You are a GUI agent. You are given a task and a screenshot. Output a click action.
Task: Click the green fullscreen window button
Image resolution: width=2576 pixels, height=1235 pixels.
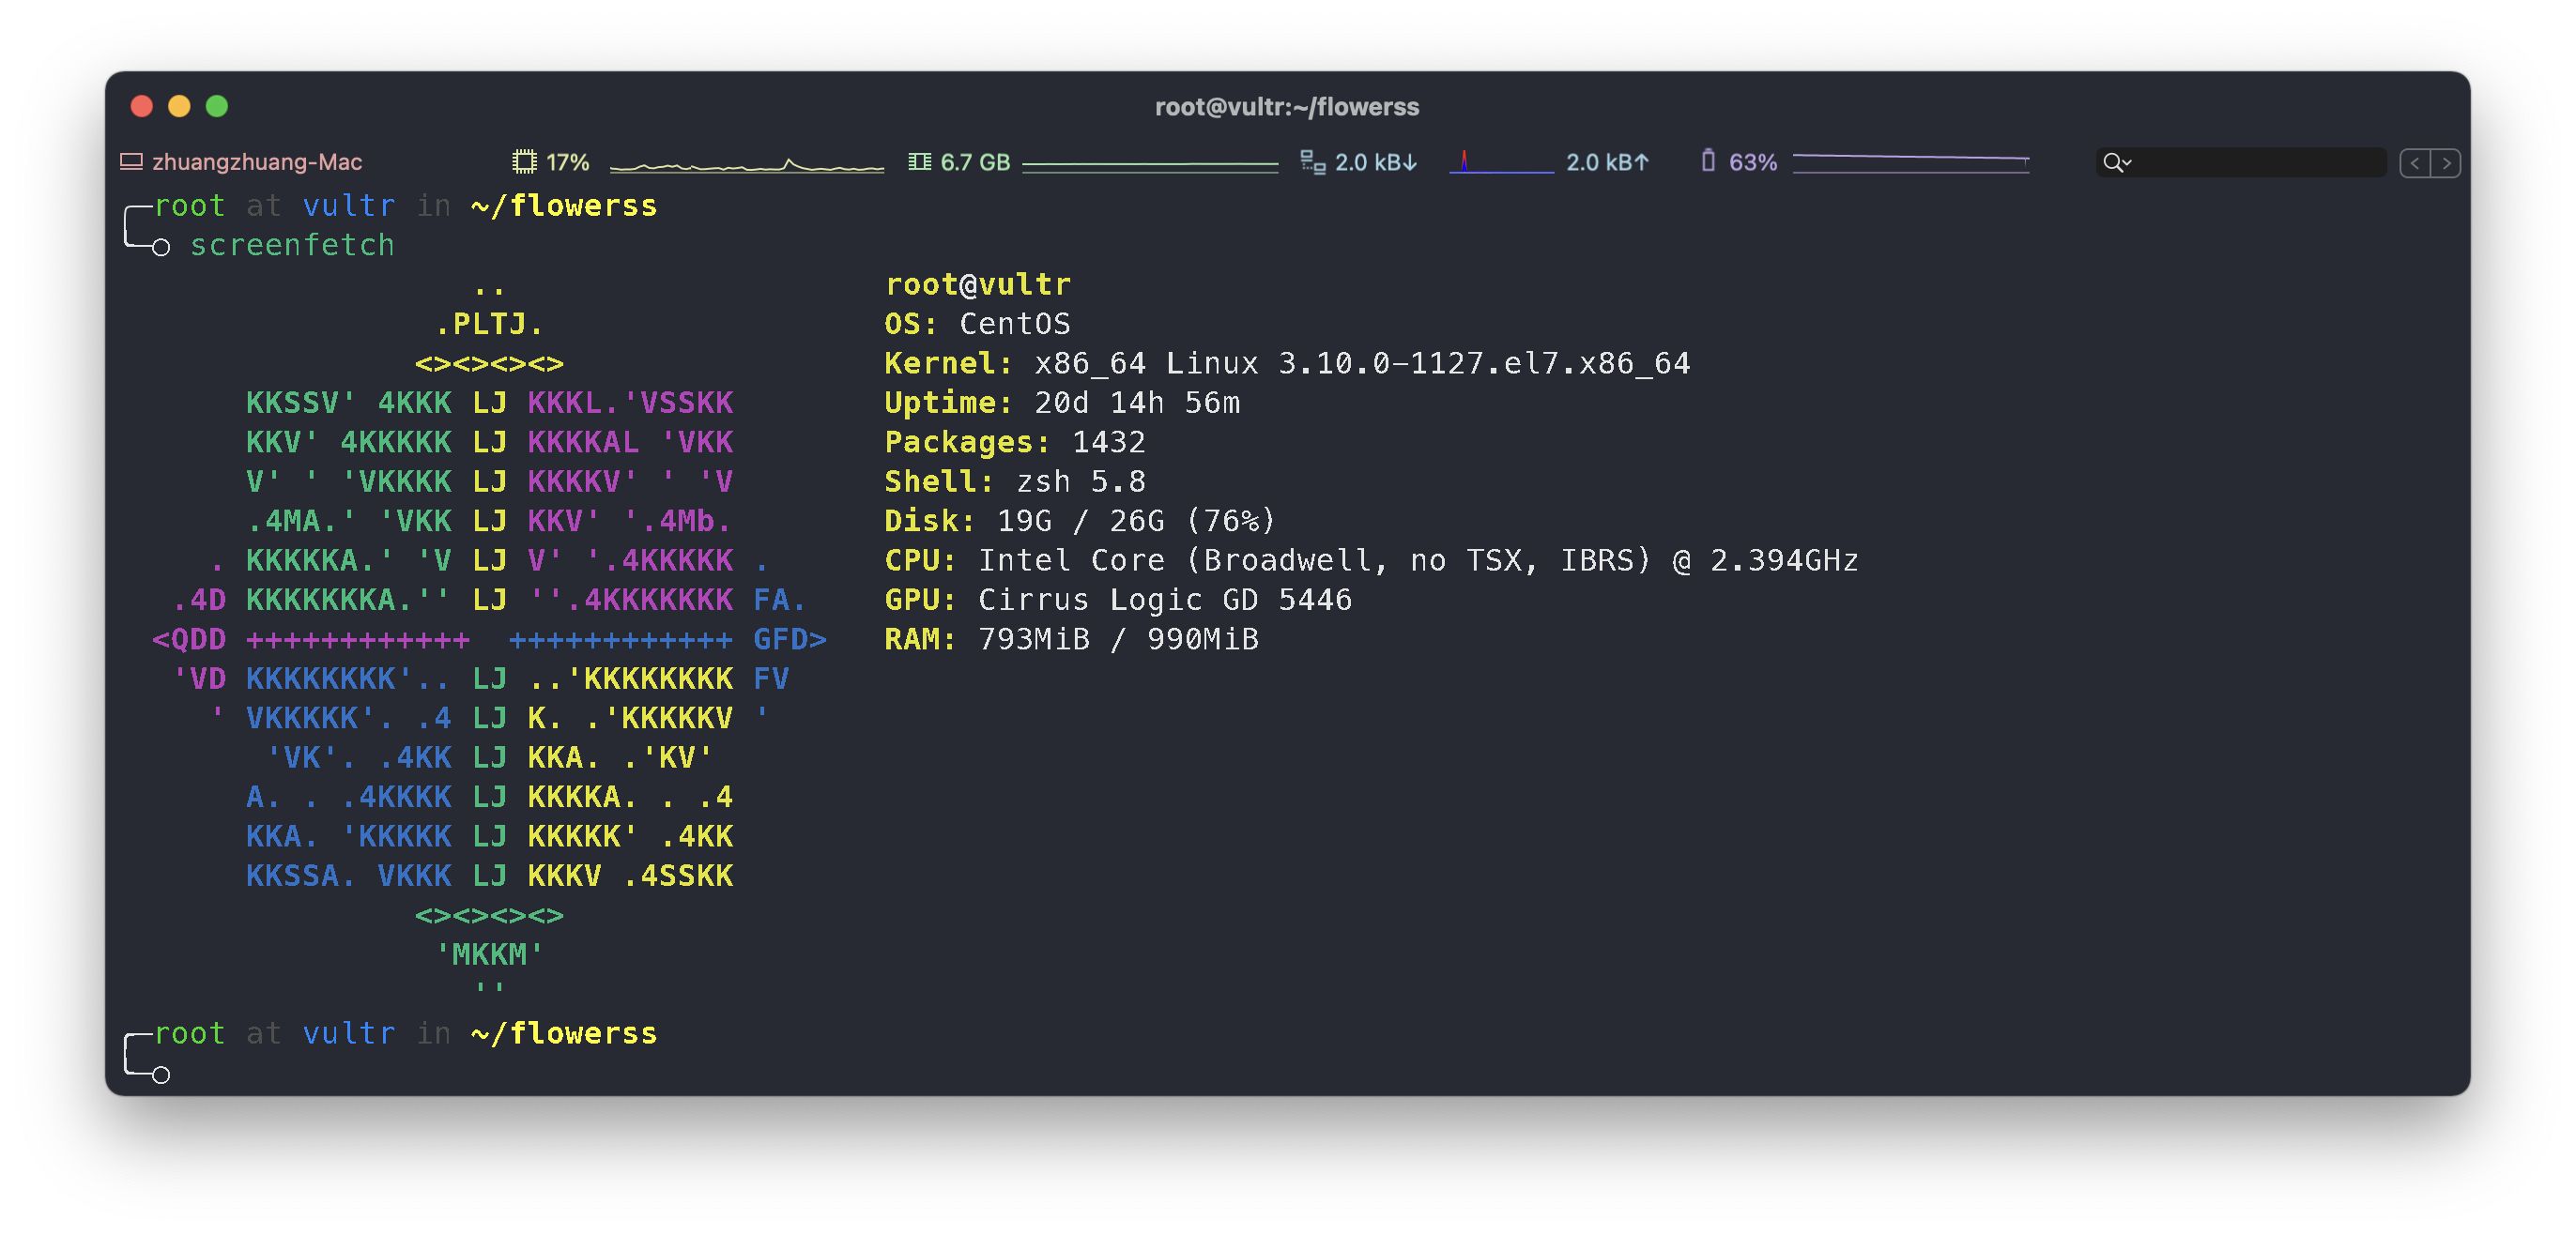tap(217, 106)
